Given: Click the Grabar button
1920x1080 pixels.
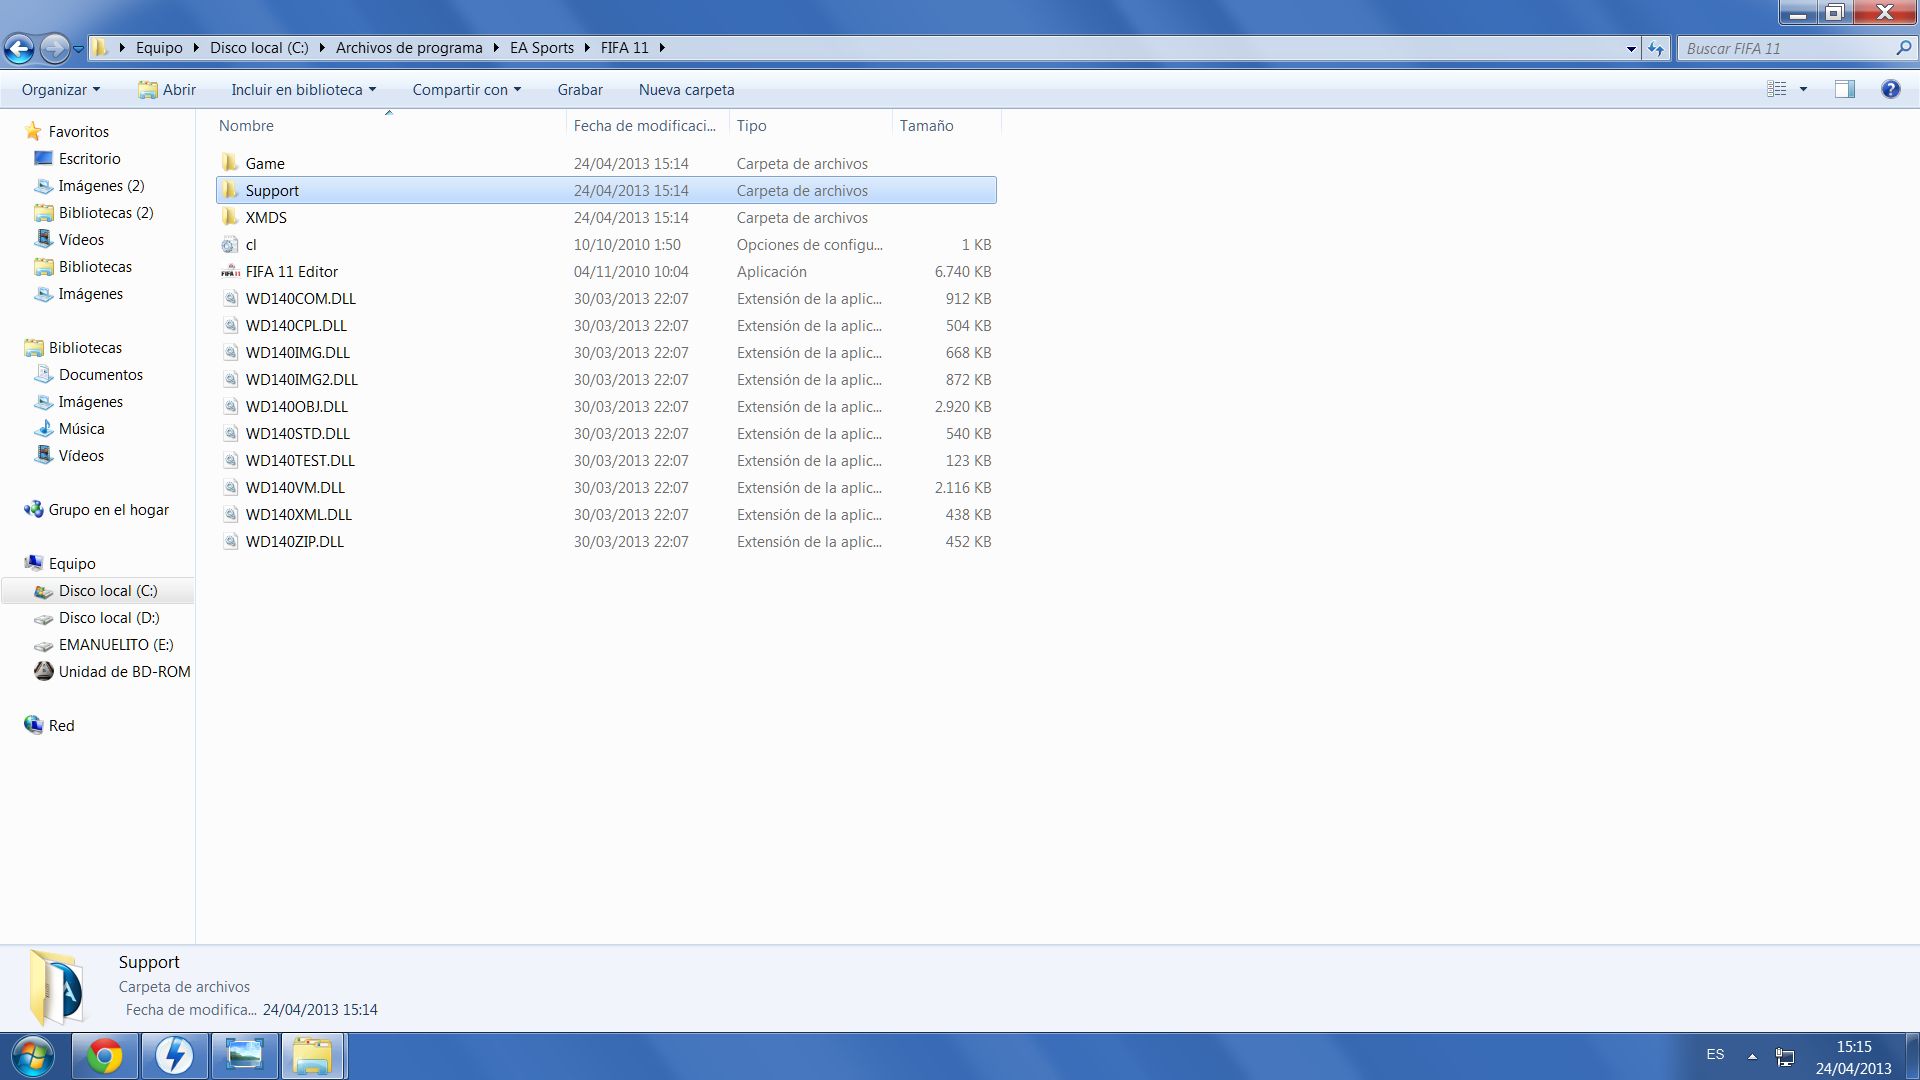Looking at the screenshot, I should point(580,89).
